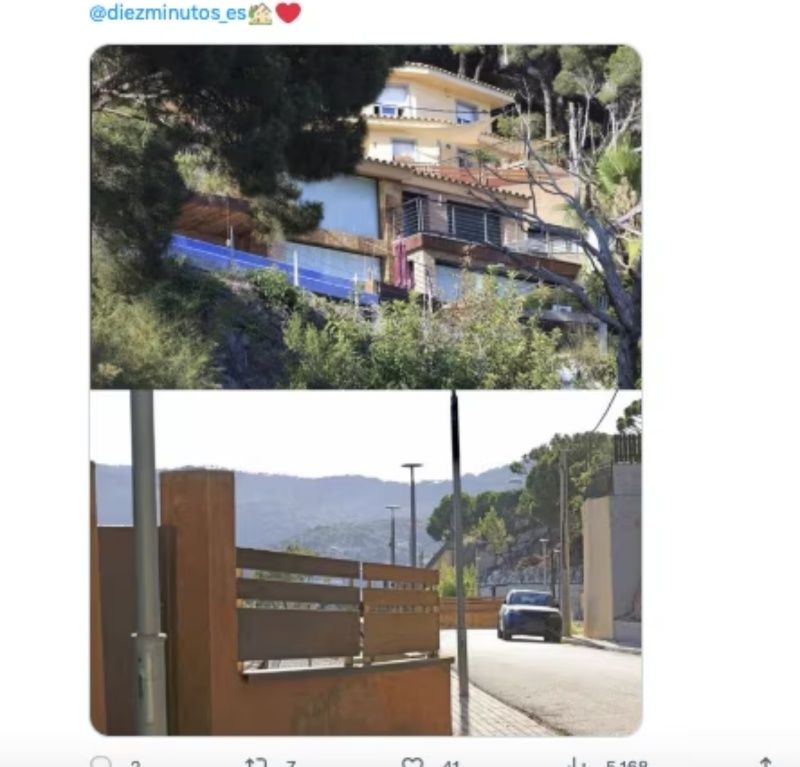The image size is (800, 767).
Task: Like the tweet with the heart icon
Action: click(412, 762)
